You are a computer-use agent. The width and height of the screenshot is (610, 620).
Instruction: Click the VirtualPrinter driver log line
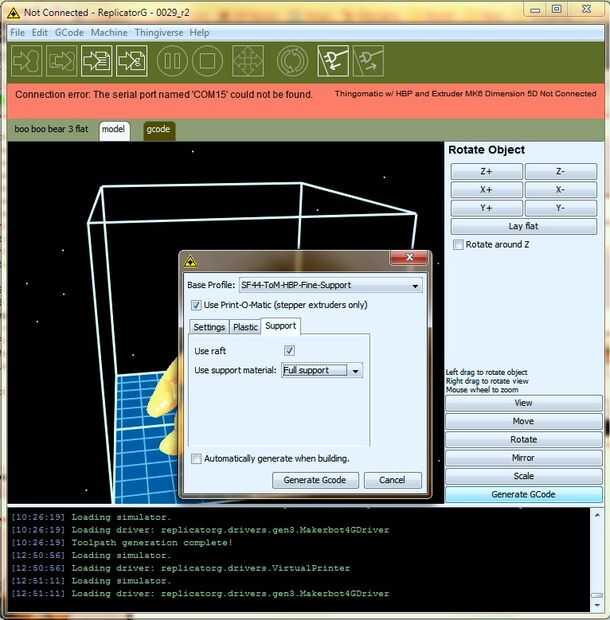[x=181, y=568]
